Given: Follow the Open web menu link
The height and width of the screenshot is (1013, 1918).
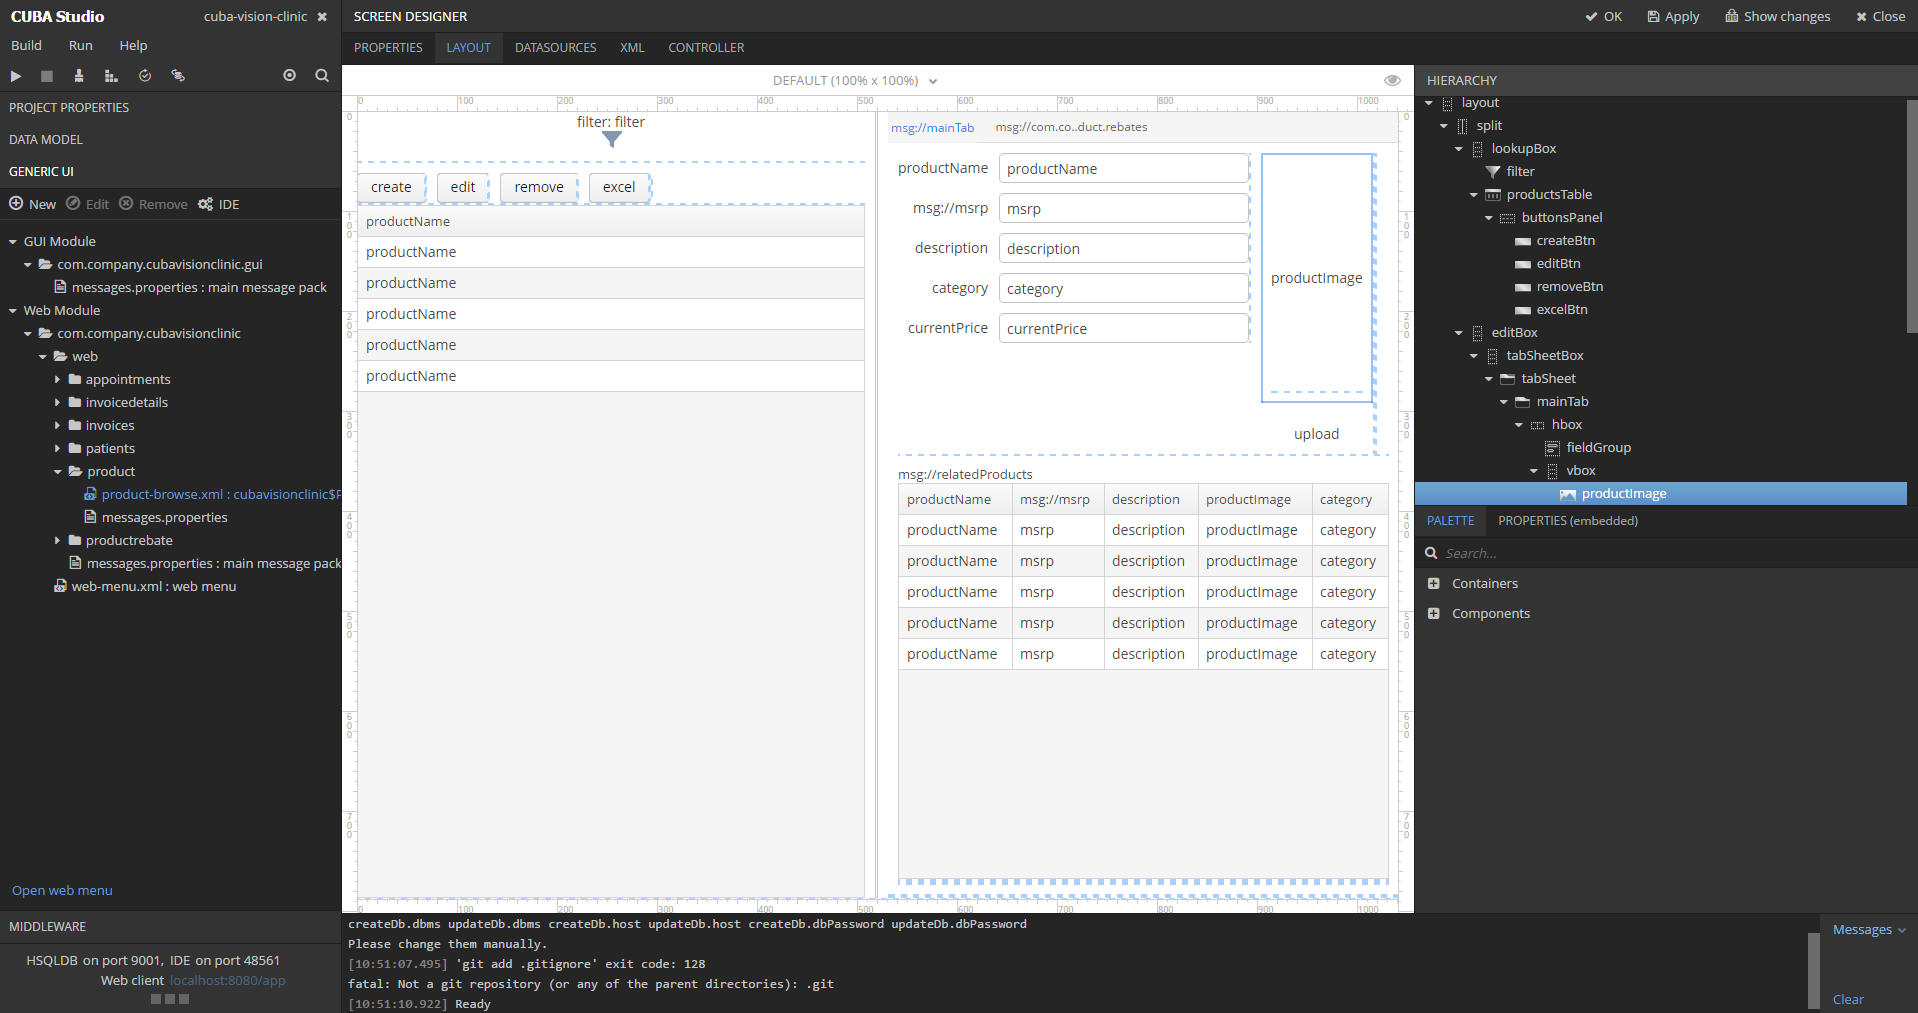Looking at the screenshot, I should tap(62, 891).
